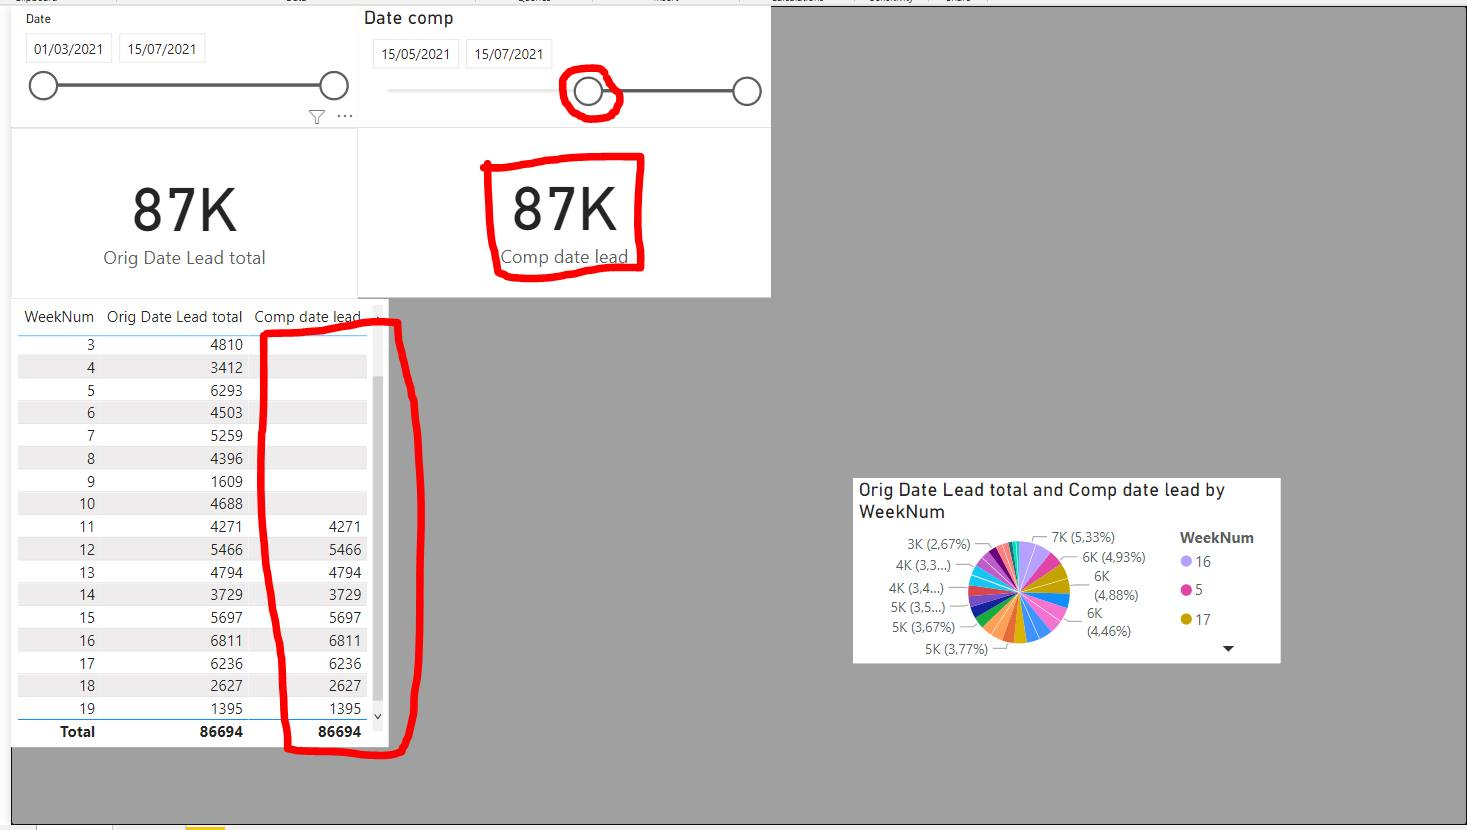This screenshot has width=1467, height=830.
Task: Select legend entry 16 in the pie chart
Action: (1196, 562)
